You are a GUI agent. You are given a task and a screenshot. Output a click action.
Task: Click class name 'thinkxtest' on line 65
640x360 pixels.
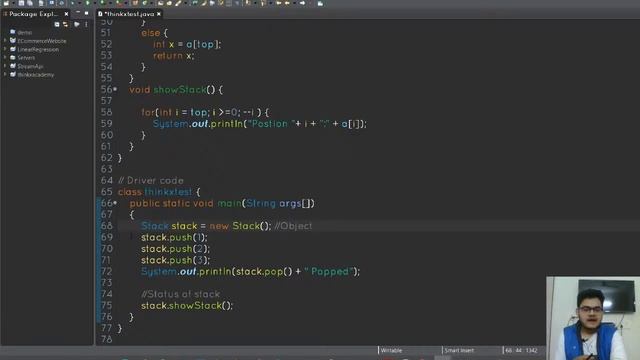tap(168, 192)
